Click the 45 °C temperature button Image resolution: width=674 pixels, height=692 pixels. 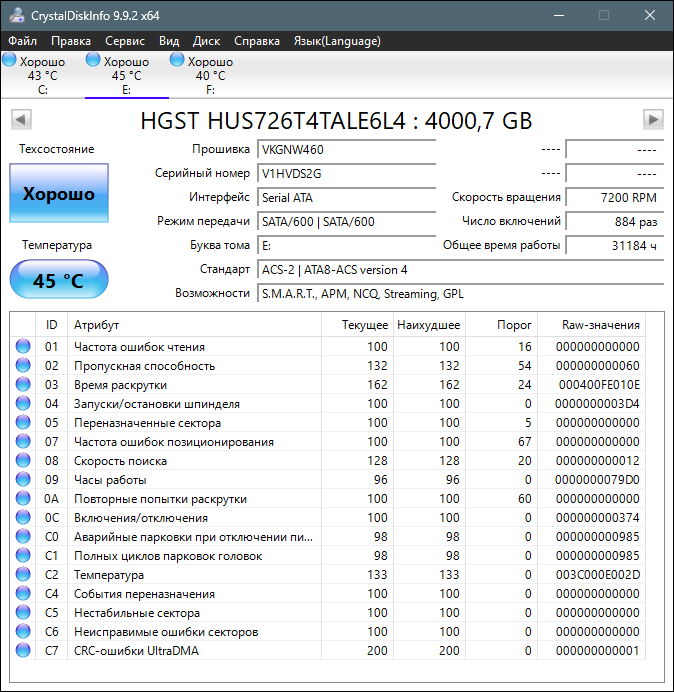[59, 280]
